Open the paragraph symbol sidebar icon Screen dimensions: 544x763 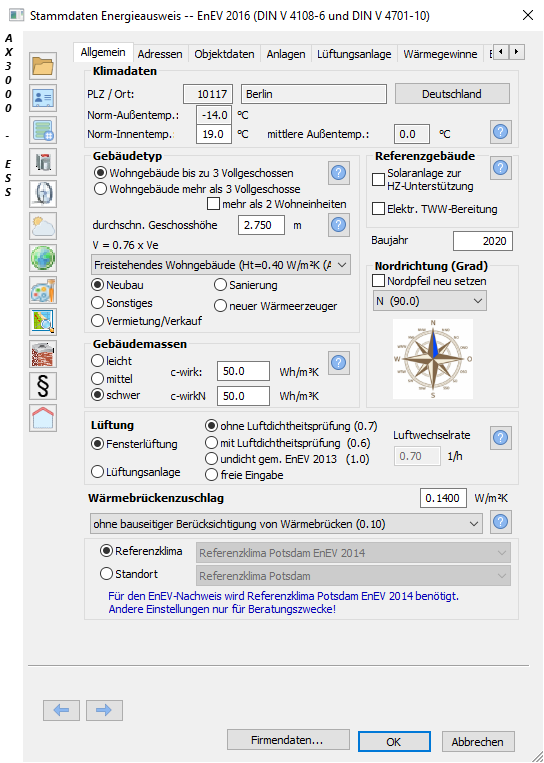point(43,386)
